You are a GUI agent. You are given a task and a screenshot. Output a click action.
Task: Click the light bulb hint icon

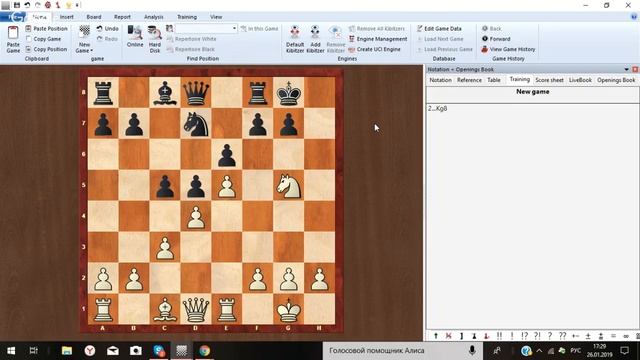(69, 5)
